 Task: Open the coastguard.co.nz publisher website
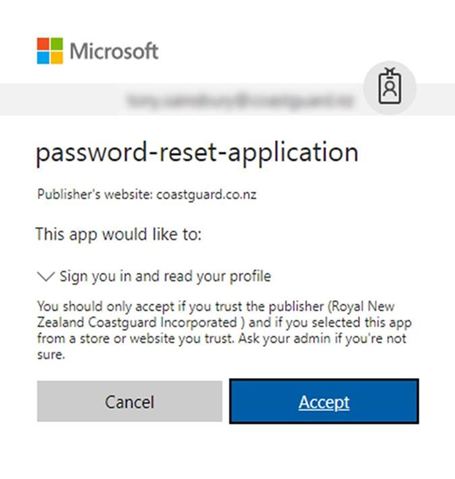206,195
